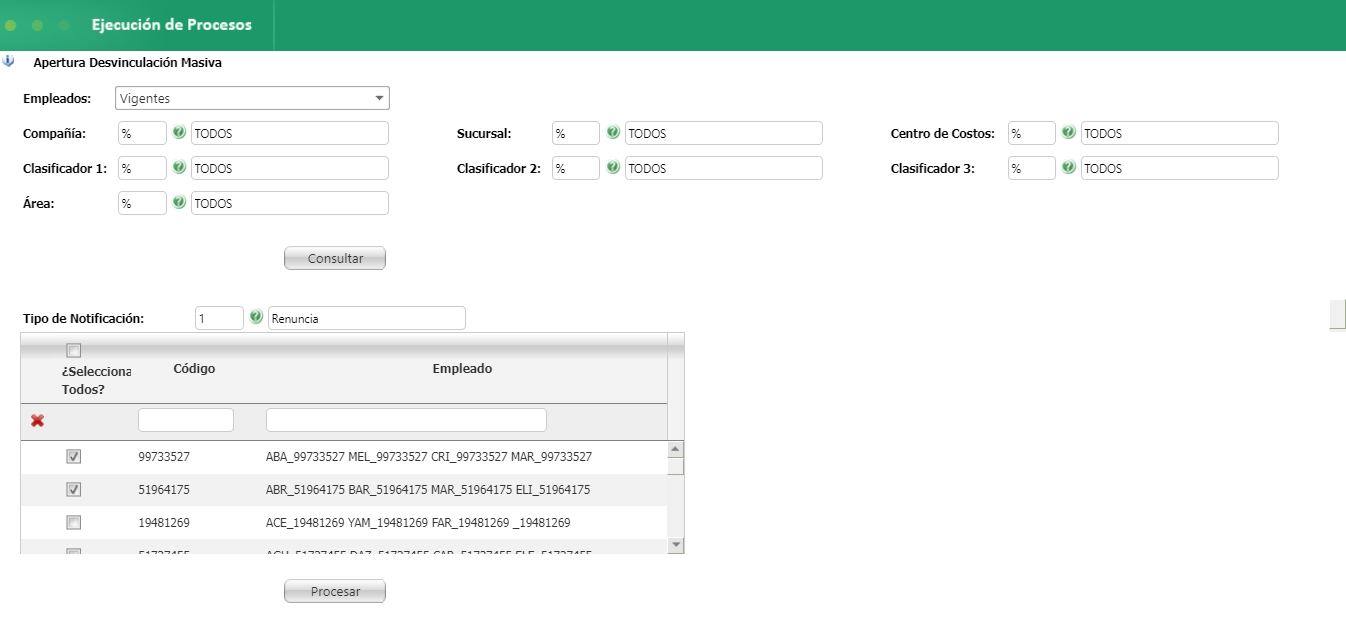Click Compañía code input with %
This screenshot has height=627, width=1346.
click(142, 133)
